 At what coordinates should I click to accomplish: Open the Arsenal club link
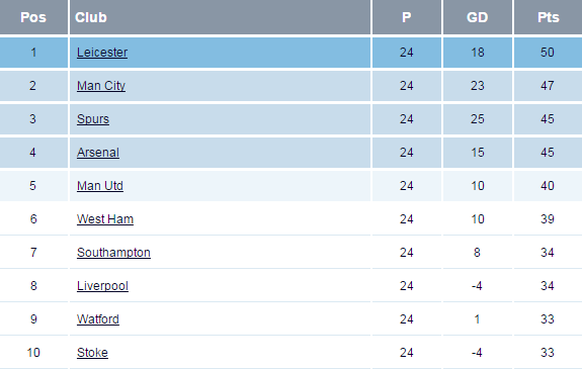tap(98, 153)
